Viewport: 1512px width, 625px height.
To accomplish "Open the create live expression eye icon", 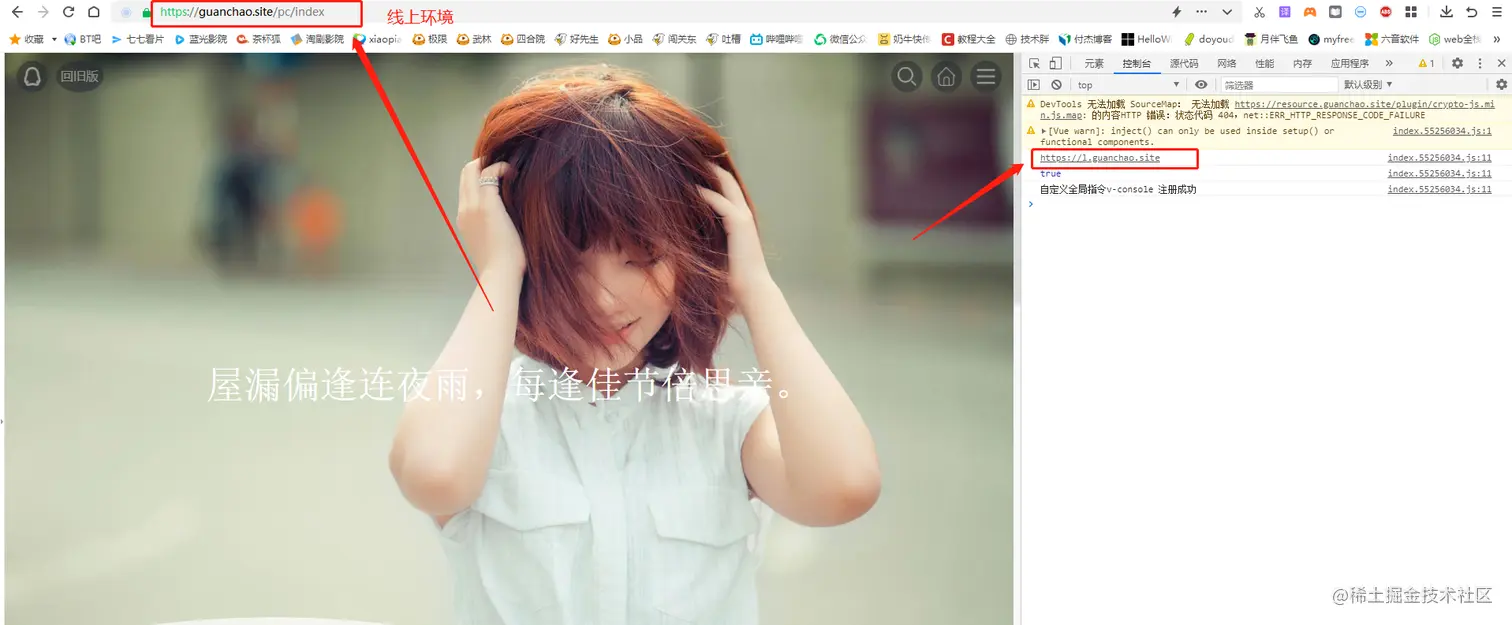I will click(1199, 84).
